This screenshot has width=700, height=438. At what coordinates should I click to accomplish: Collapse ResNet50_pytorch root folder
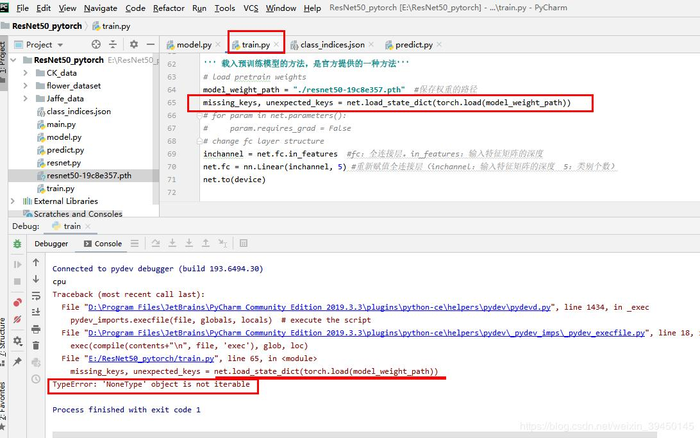pyautogui.click(x=13, y=60)
